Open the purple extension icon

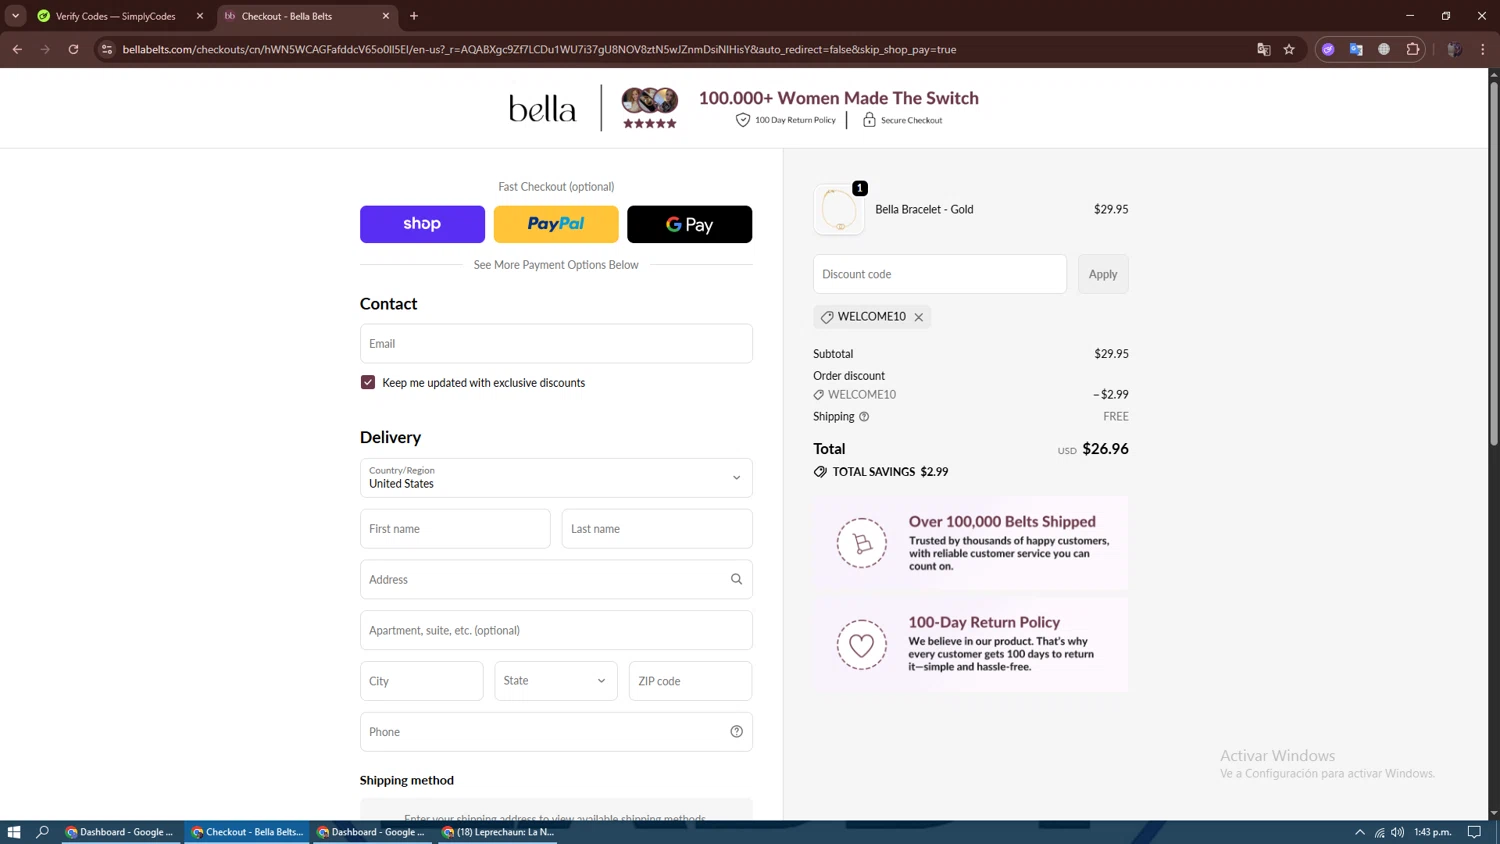[x=1328, y=49]
